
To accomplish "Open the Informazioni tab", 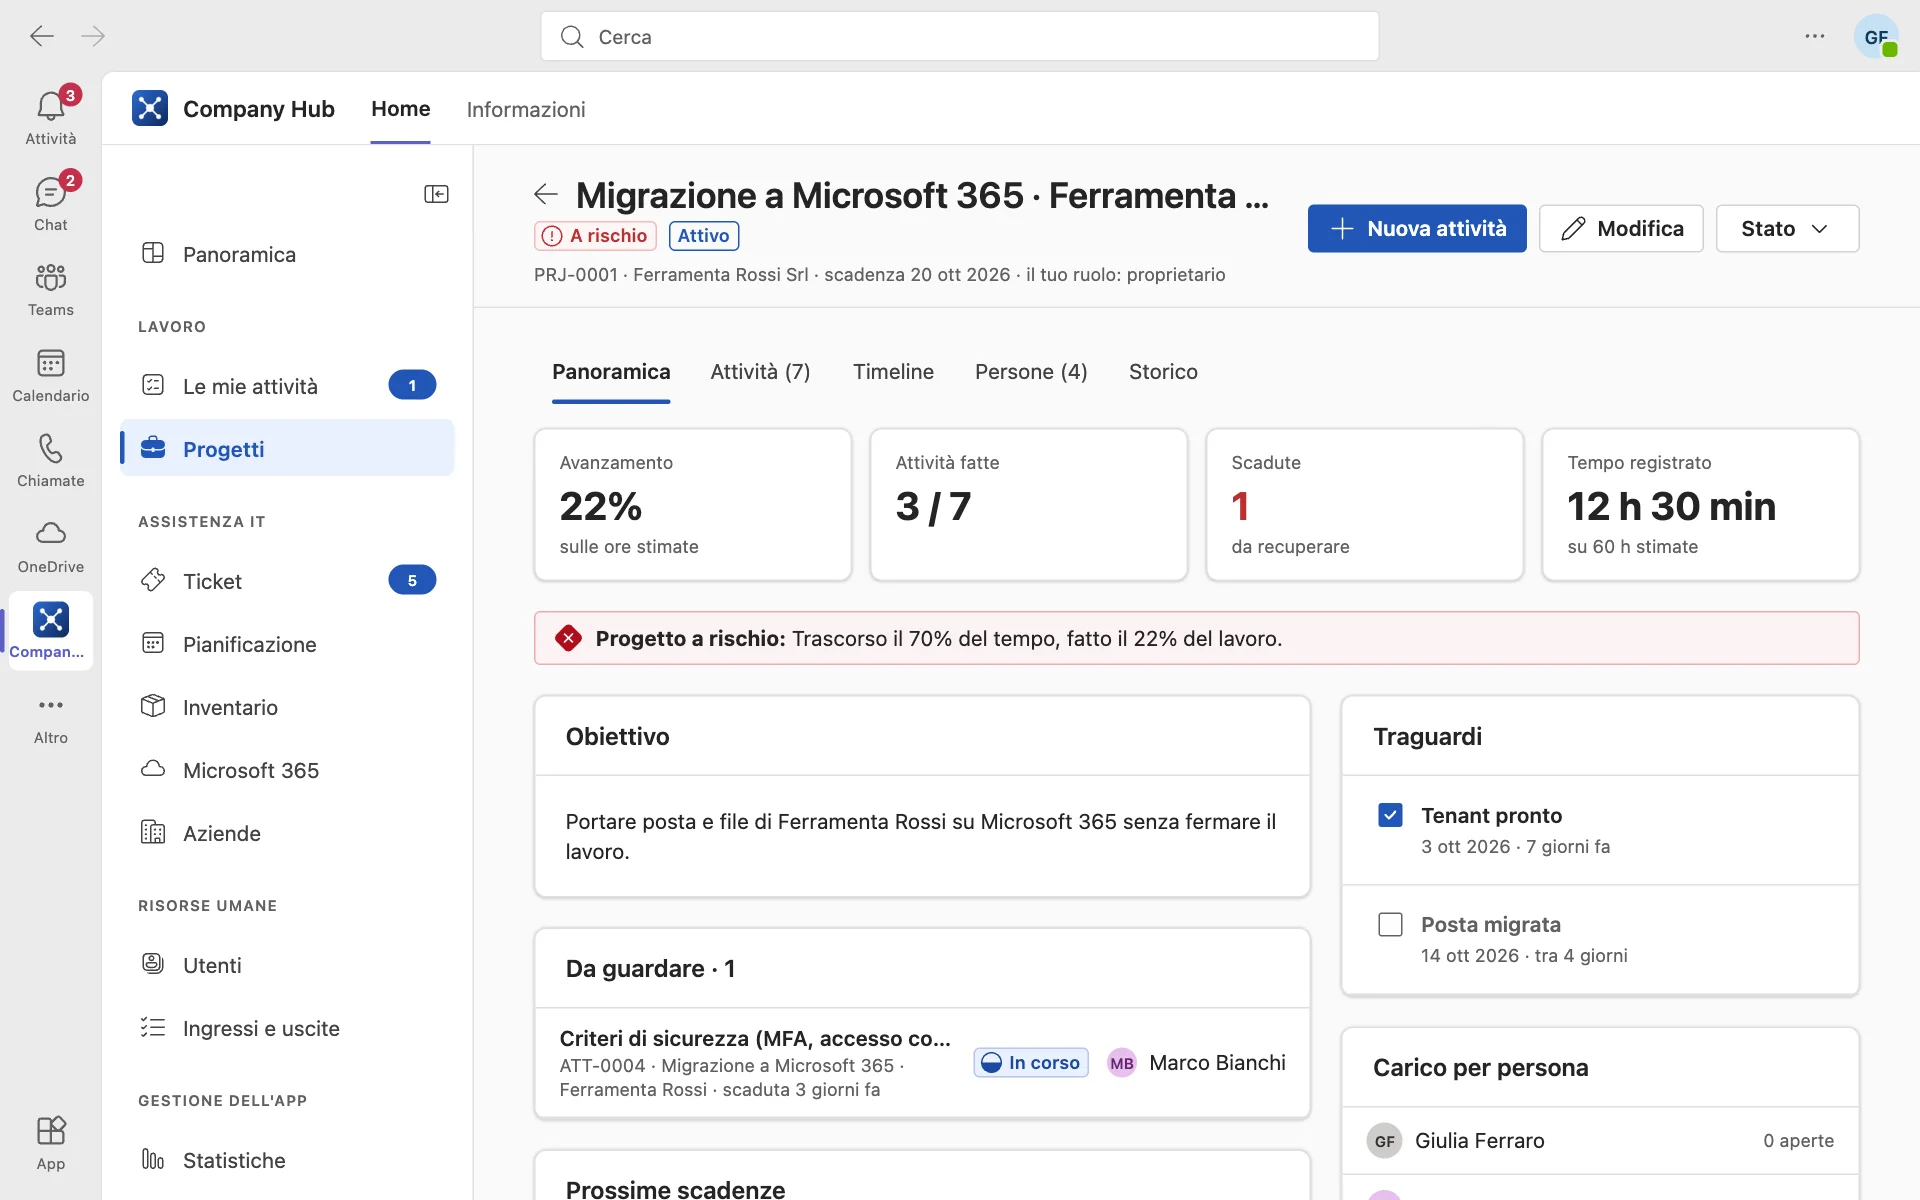I will [x=526, y=110].
